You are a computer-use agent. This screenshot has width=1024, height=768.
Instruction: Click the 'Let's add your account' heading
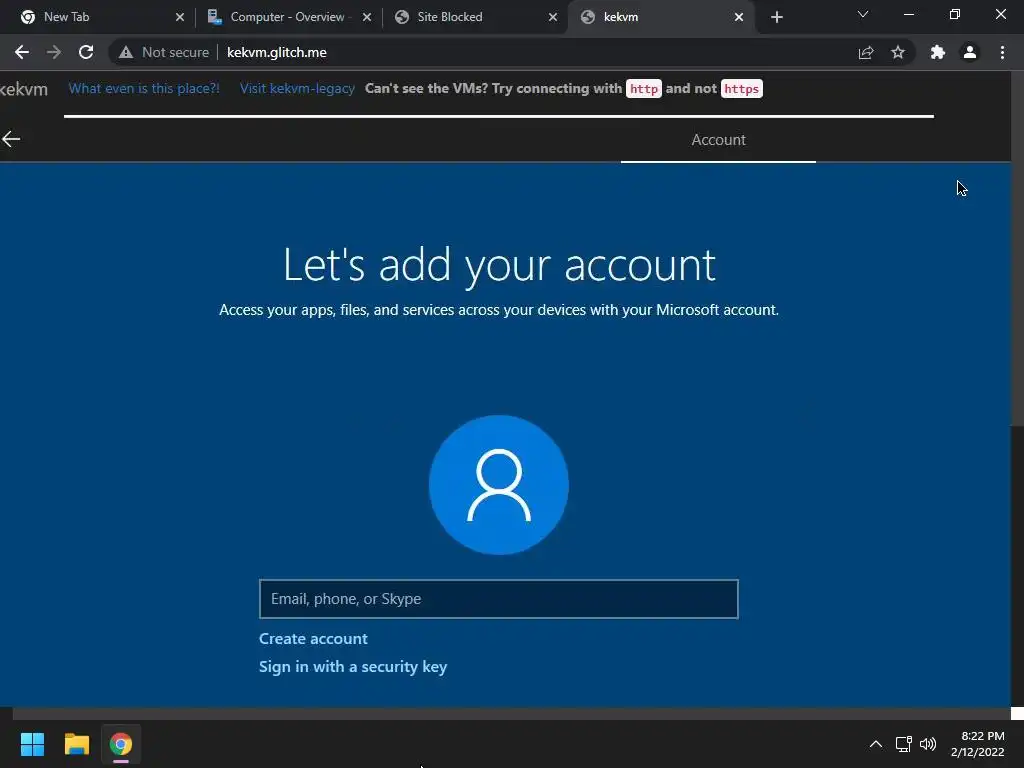(499, 264)
